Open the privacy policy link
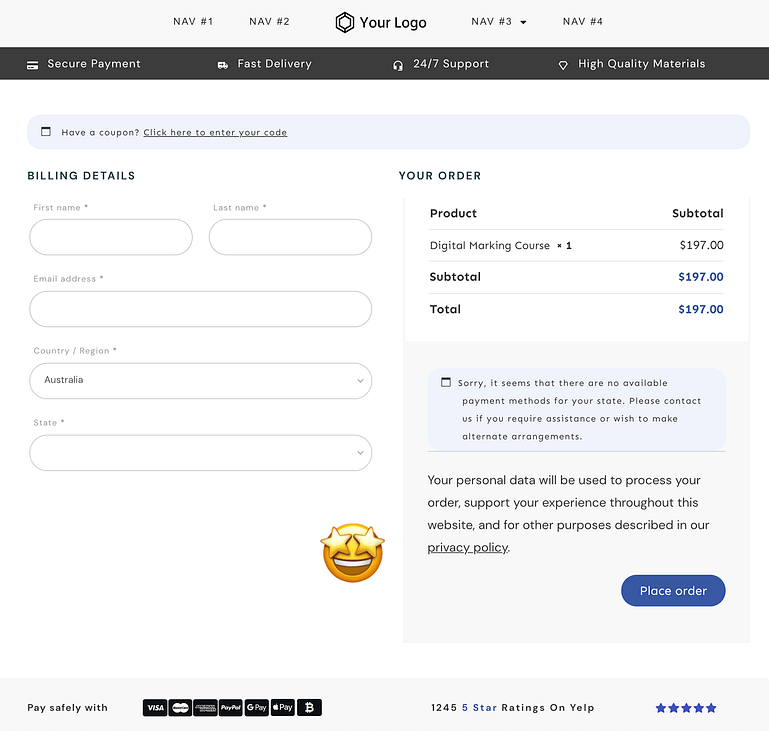Image resolution: width=769 pixels, height=731 pixels. pyautogui.click(x=467, y=548)
